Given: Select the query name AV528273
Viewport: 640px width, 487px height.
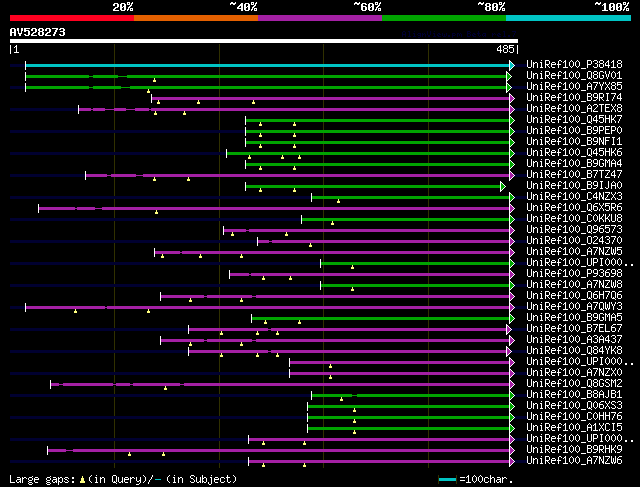Looking at the screenshot, I should pos(38,32).
